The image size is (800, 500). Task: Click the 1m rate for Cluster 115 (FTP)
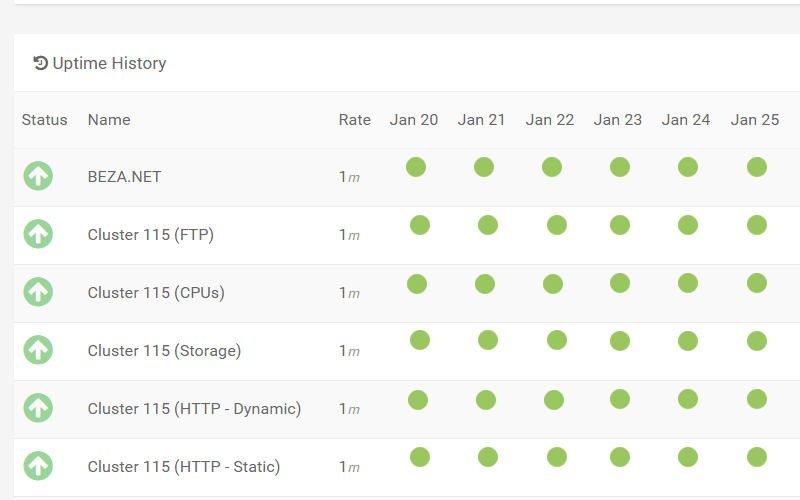point(349,235)
